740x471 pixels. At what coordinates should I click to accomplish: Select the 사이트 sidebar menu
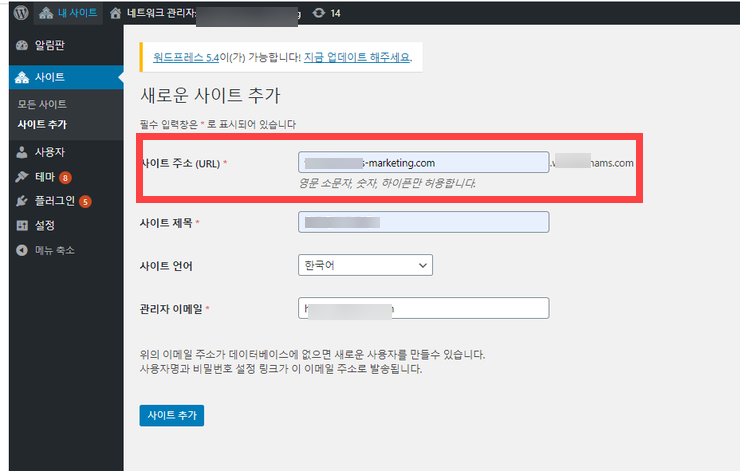pos(66,77)
